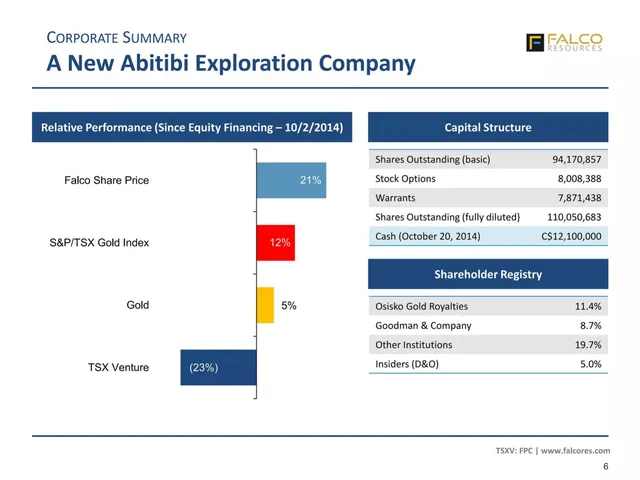The image size is (640, 480).
Task: Select the dark blue TSX Venture bar
Action: (218, 367)
